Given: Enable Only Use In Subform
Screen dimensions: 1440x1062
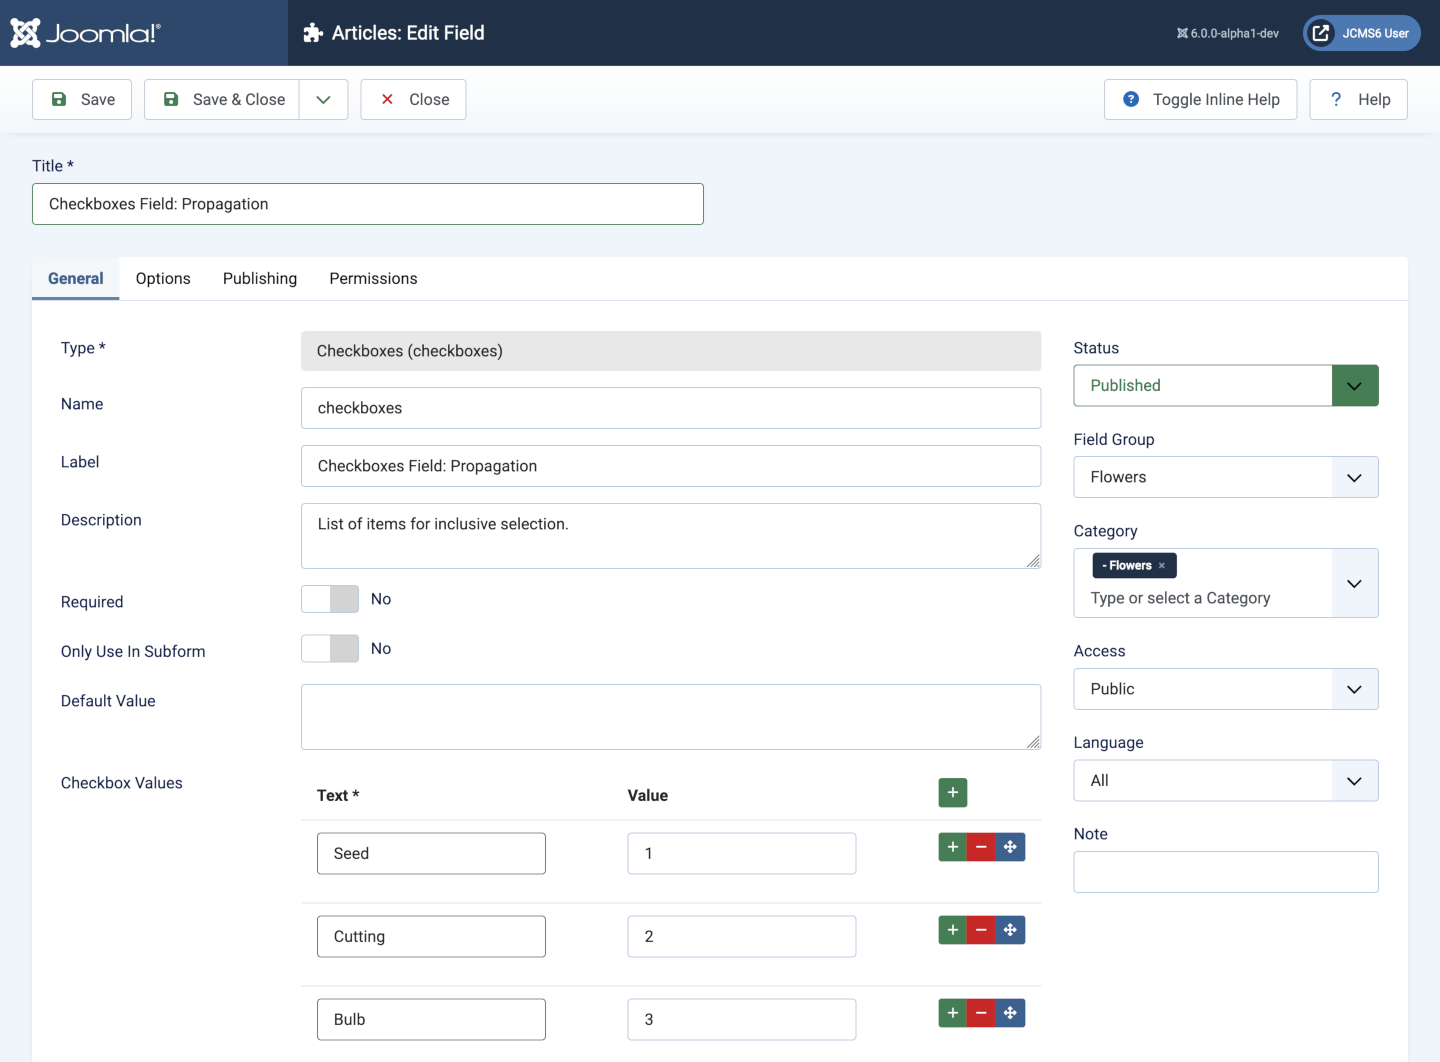Looking at the screenshot, I should [329, 648].
